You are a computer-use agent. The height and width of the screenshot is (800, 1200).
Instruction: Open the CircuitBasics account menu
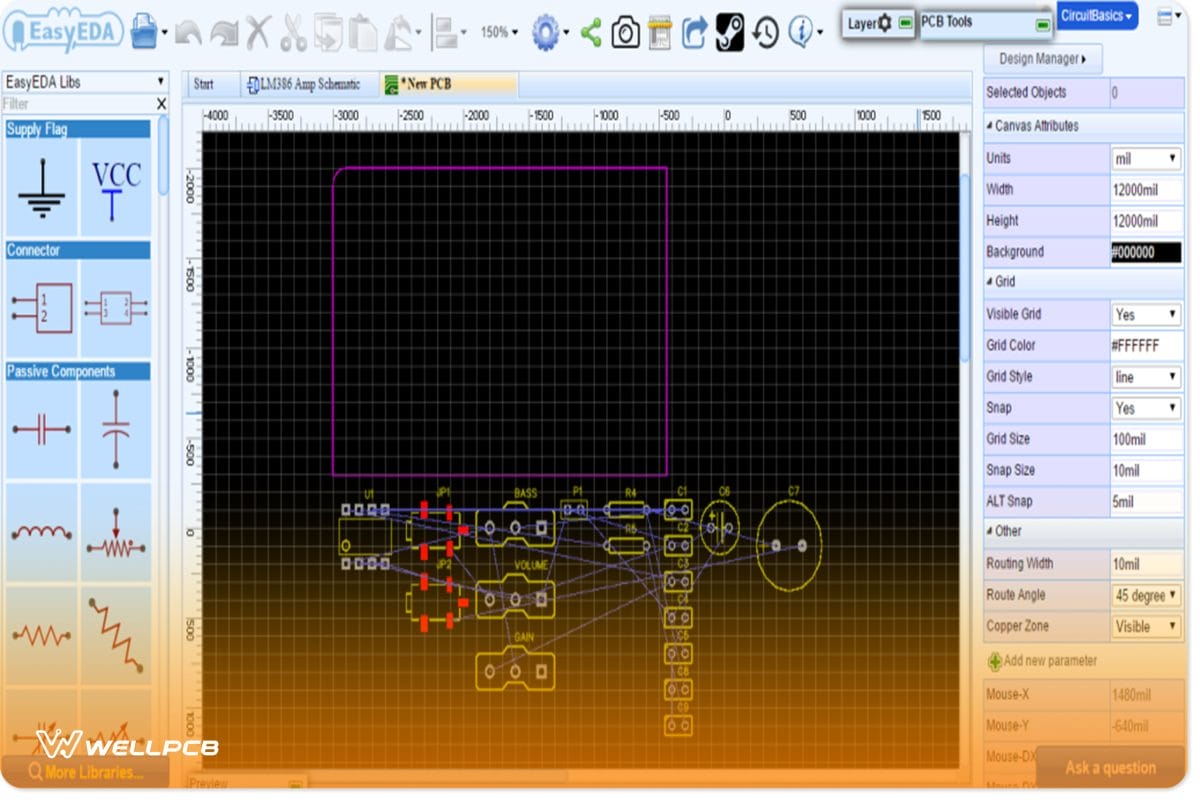(x=1097, y=16)
